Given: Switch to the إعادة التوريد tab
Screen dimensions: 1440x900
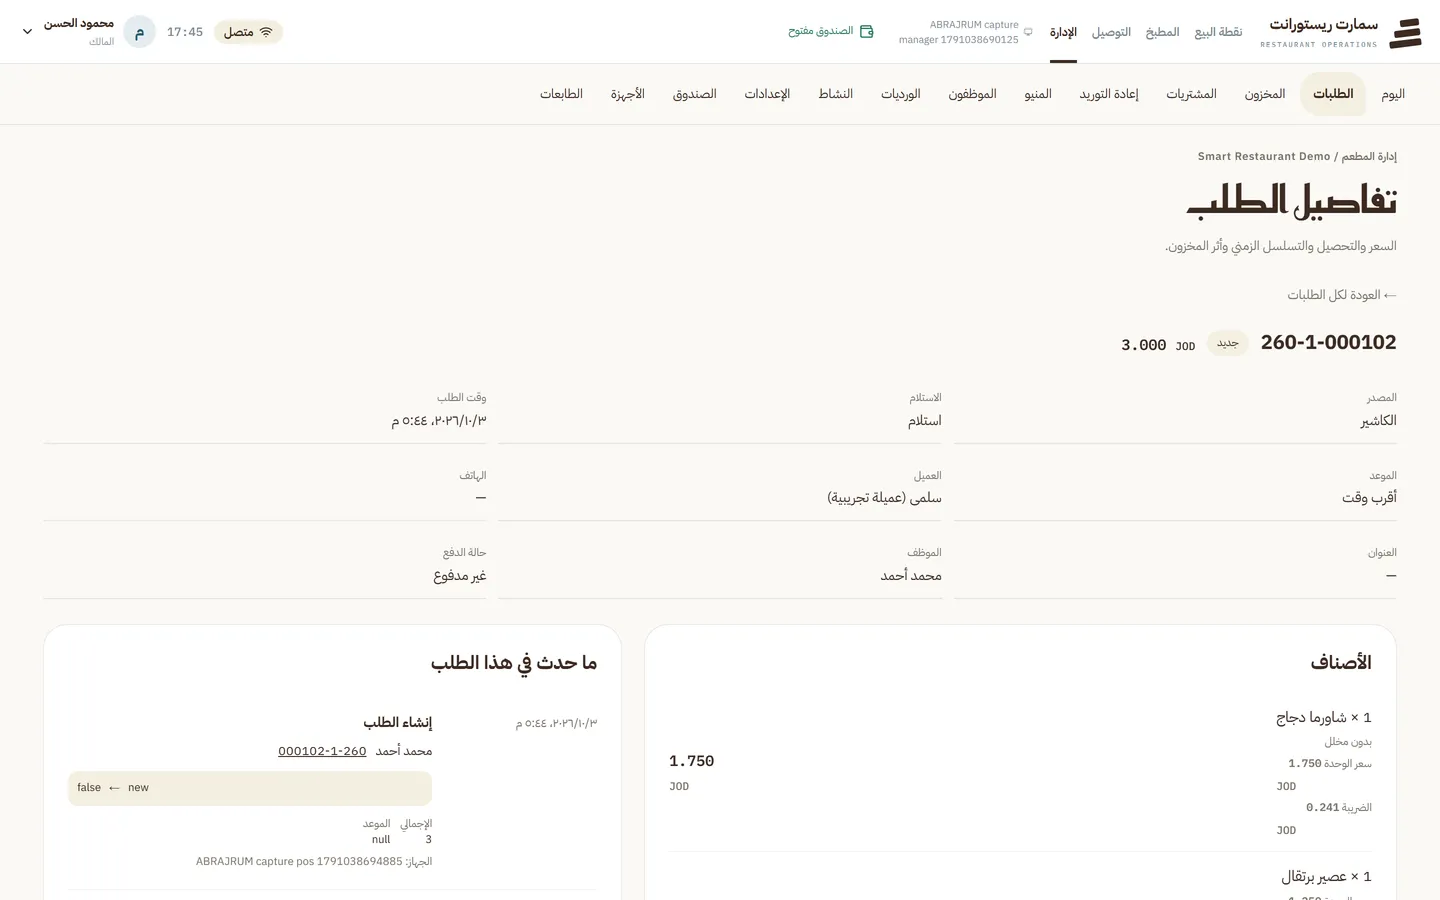Looking at the screenshot, I should pos(1109,94).
